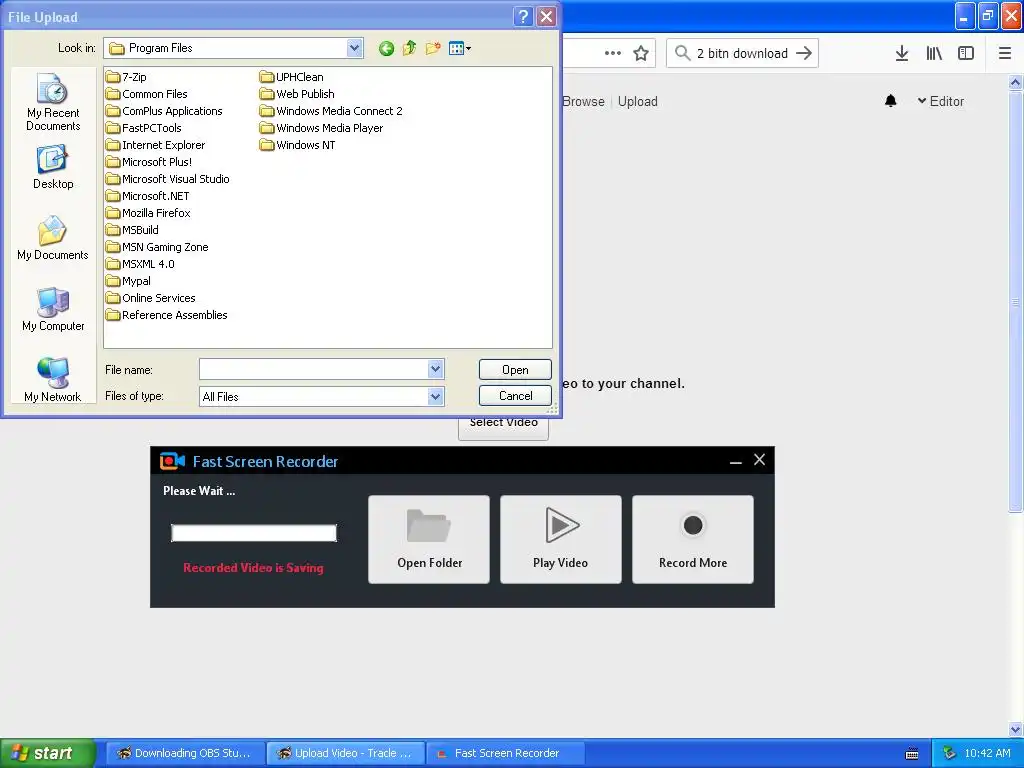
Task: Select Microsoft Plus! folder
Action: point(150,162)
